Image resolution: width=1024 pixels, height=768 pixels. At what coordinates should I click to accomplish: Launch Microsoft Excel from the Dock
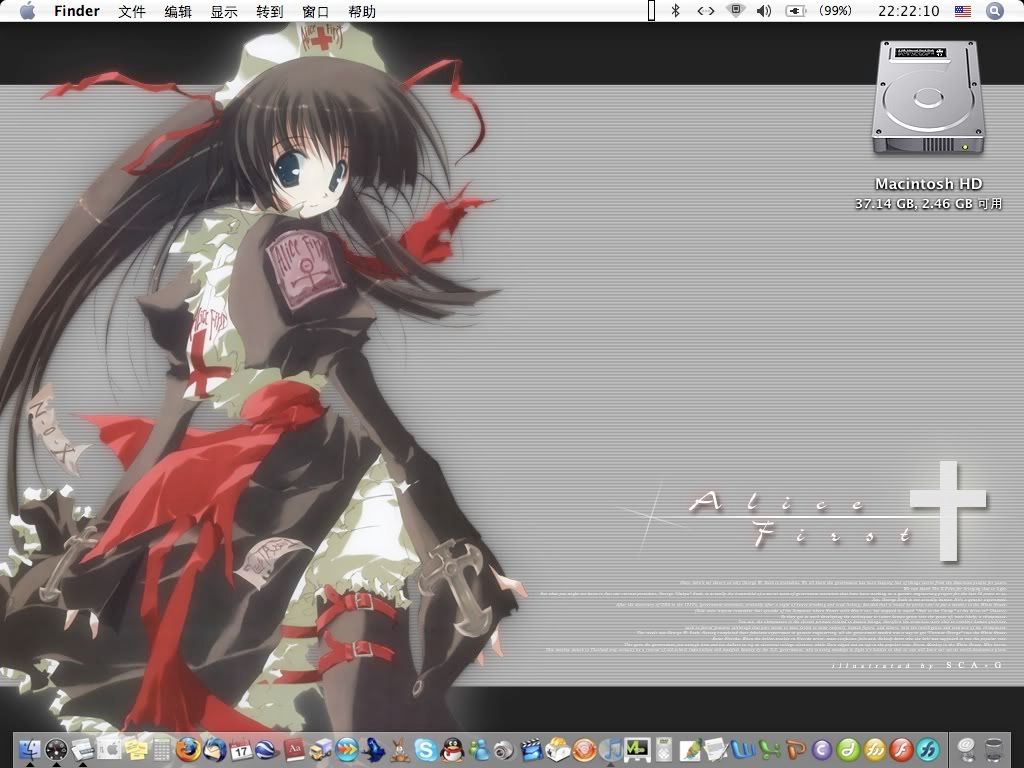pos(769,749)
